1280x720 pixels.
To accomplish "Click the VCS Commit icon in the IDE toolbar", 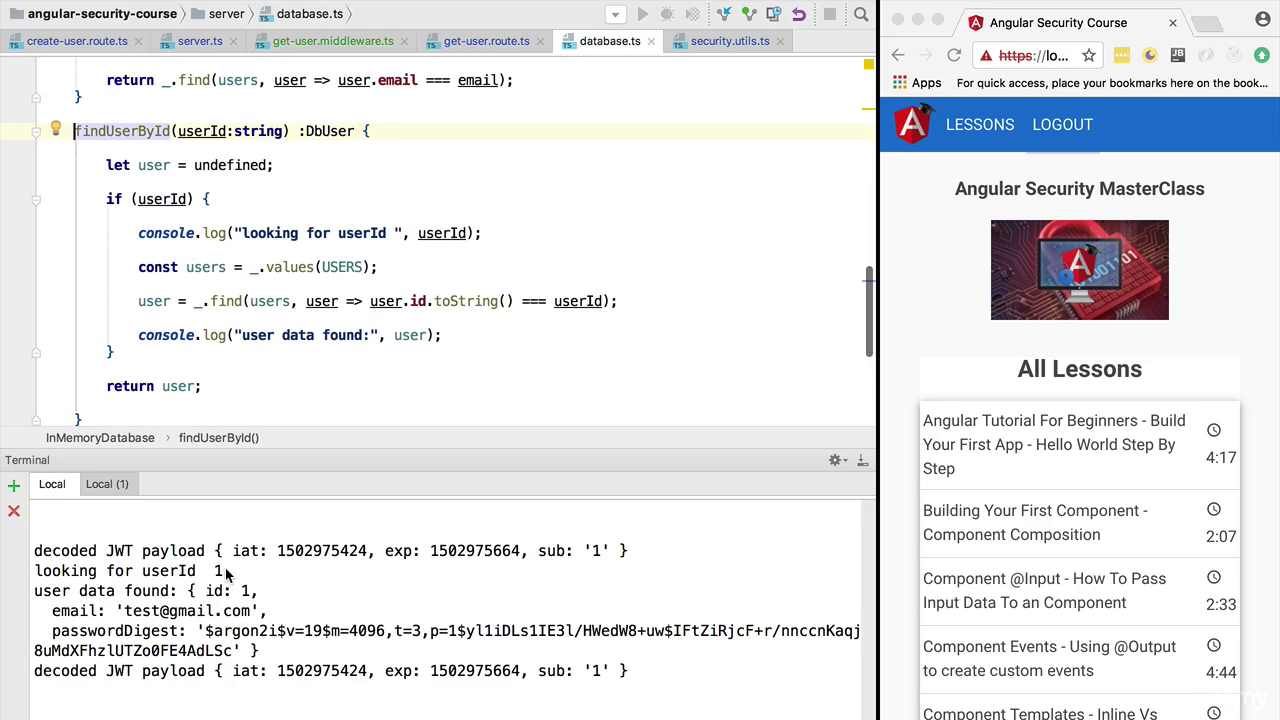I will click(747, 14).
